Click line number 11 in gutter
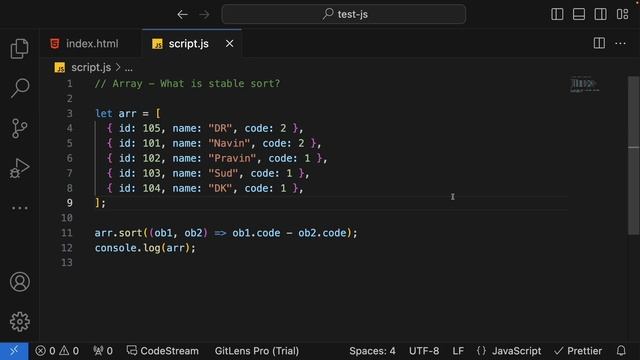The width and height of the screenshot is (640, 360). pos(67,233)
